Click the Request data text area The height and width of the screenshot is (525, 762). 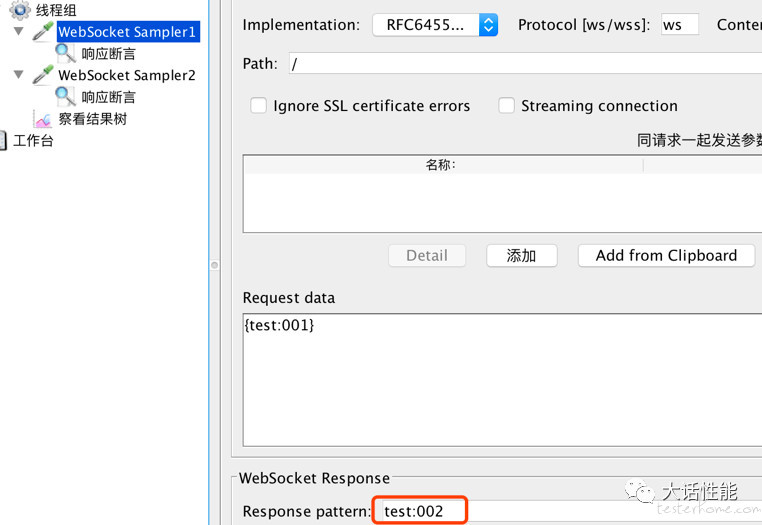tap(502, 380)
